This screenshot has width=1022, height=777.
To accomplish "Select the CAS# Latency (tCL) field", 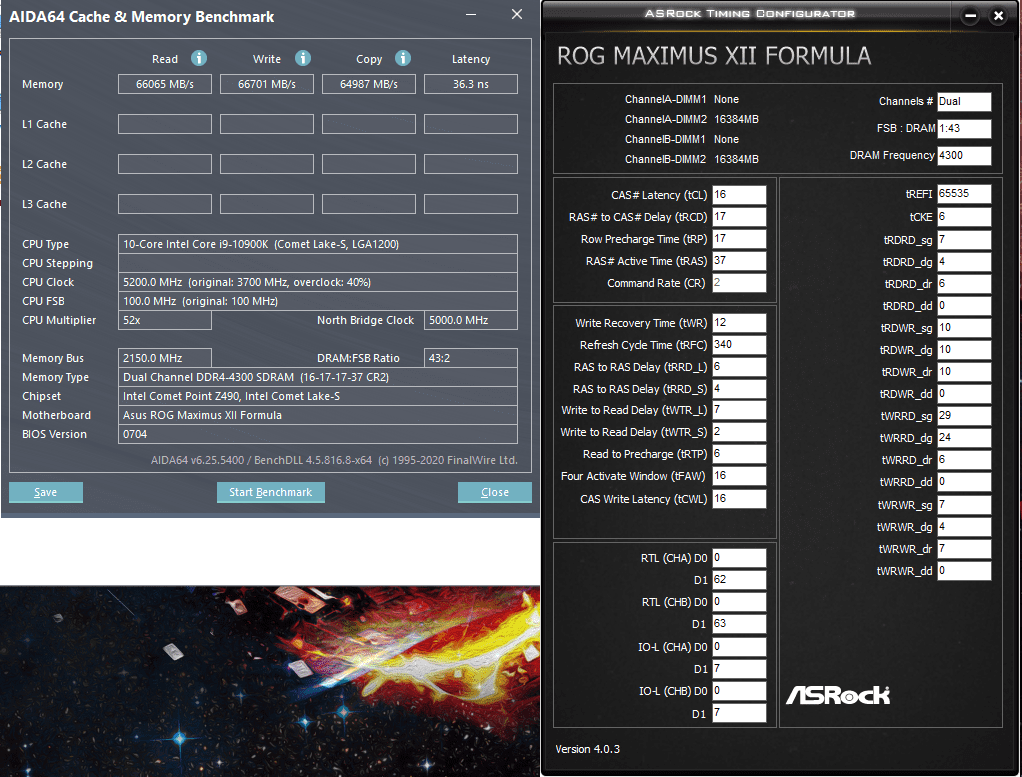I will (x=741, y=194).
